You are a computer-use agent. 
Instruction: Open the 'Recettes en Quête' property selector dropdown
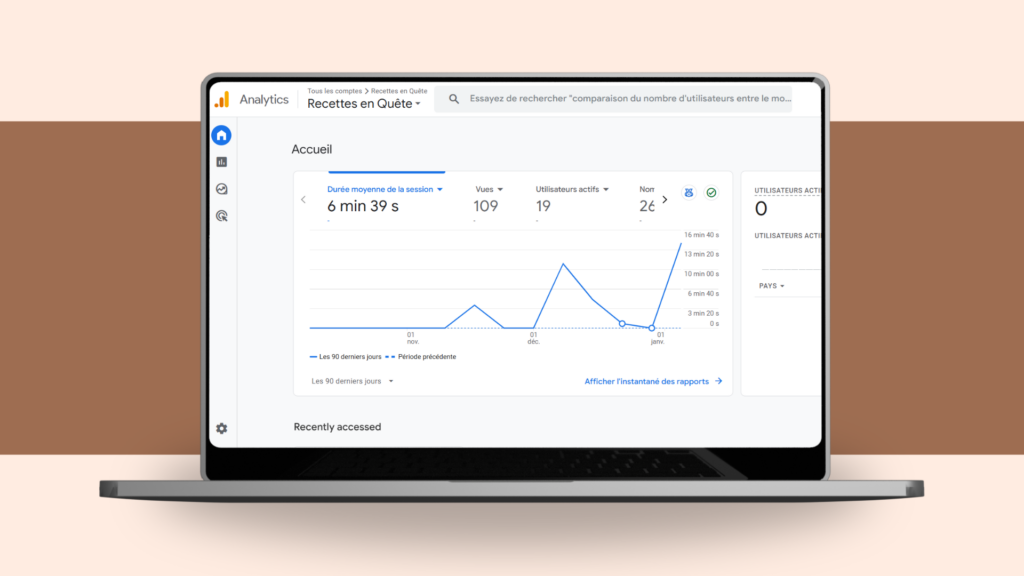click(364, 104)
